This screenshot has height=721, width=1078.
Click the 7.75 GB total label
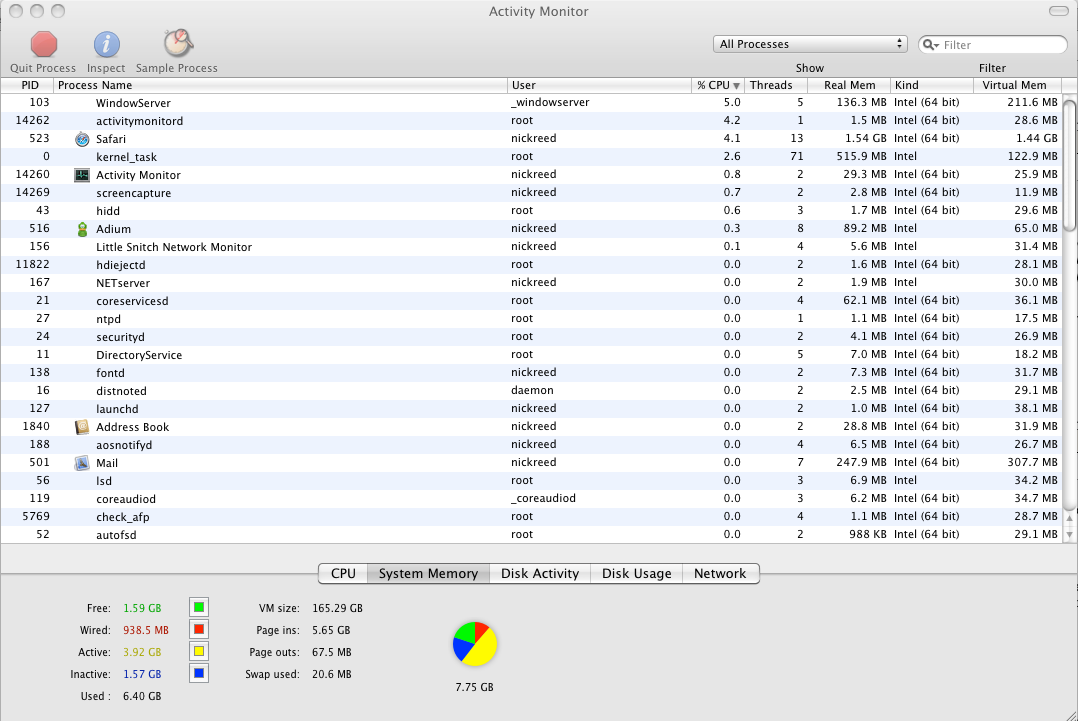474,687
